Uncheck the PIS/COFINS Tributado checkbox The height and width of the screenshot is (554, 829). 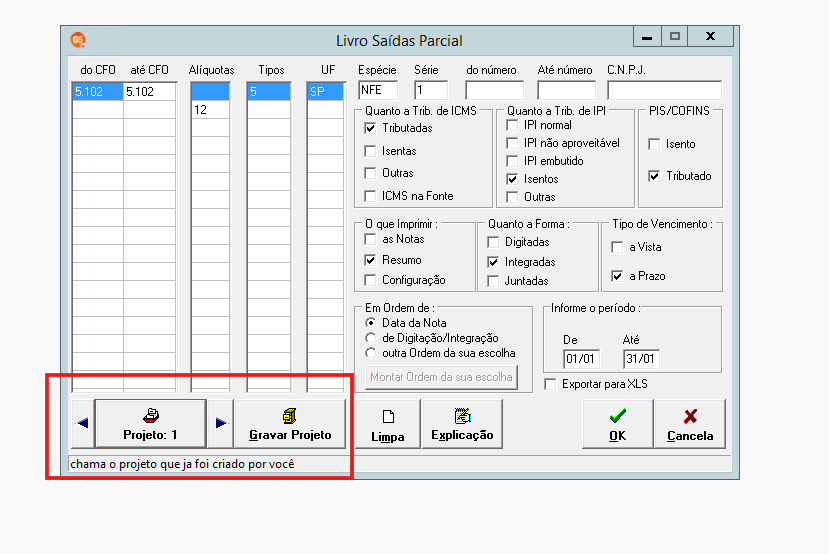pos(654,176)
